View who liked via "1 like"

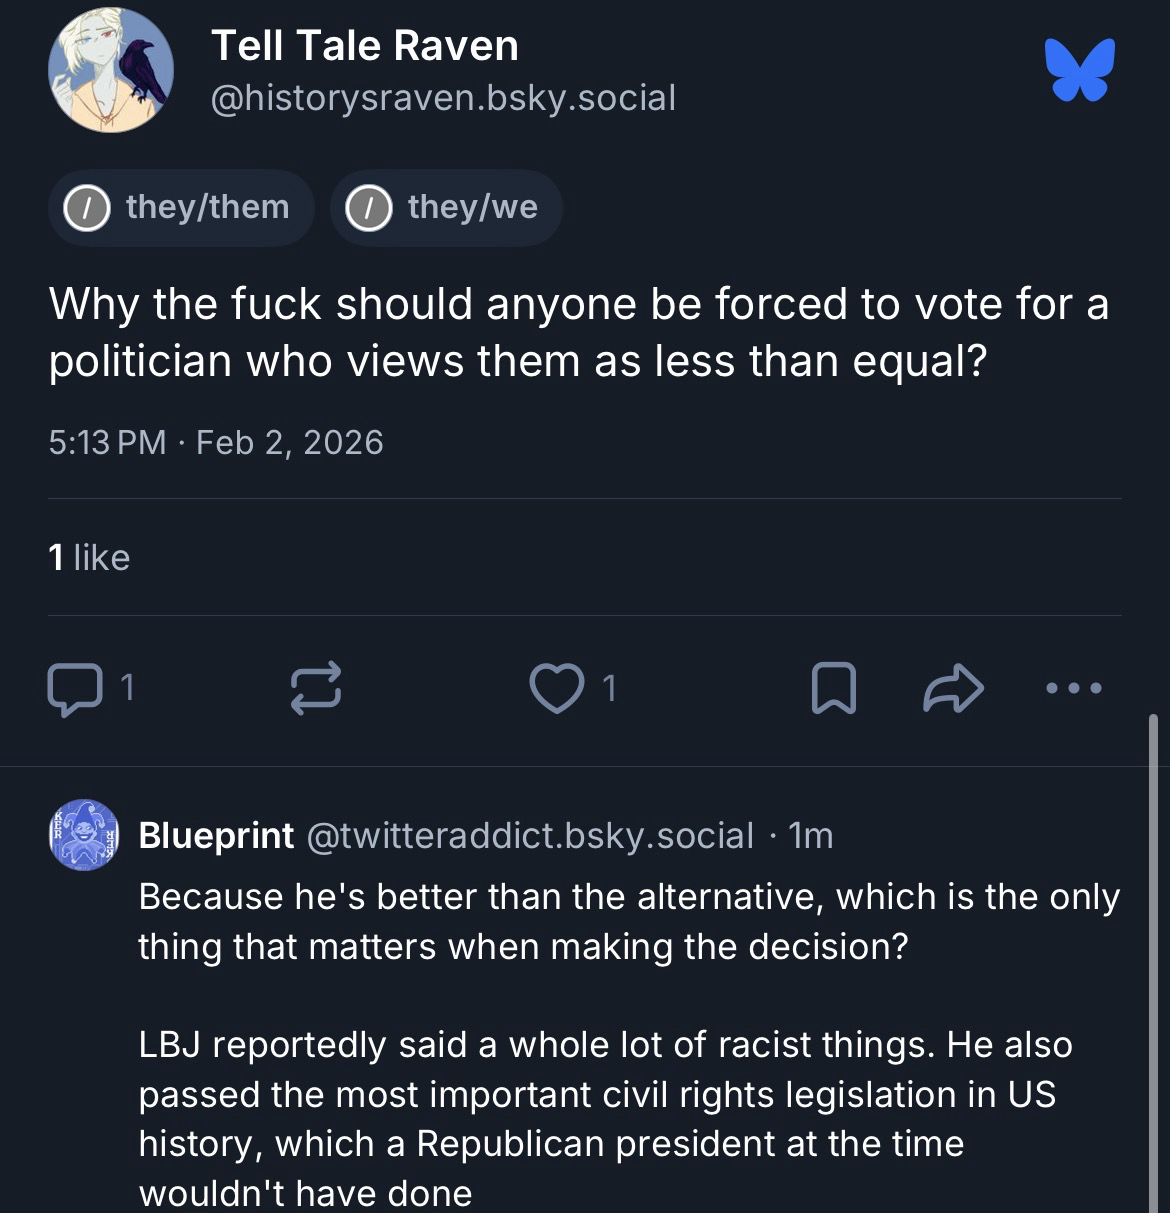point(89,557)
